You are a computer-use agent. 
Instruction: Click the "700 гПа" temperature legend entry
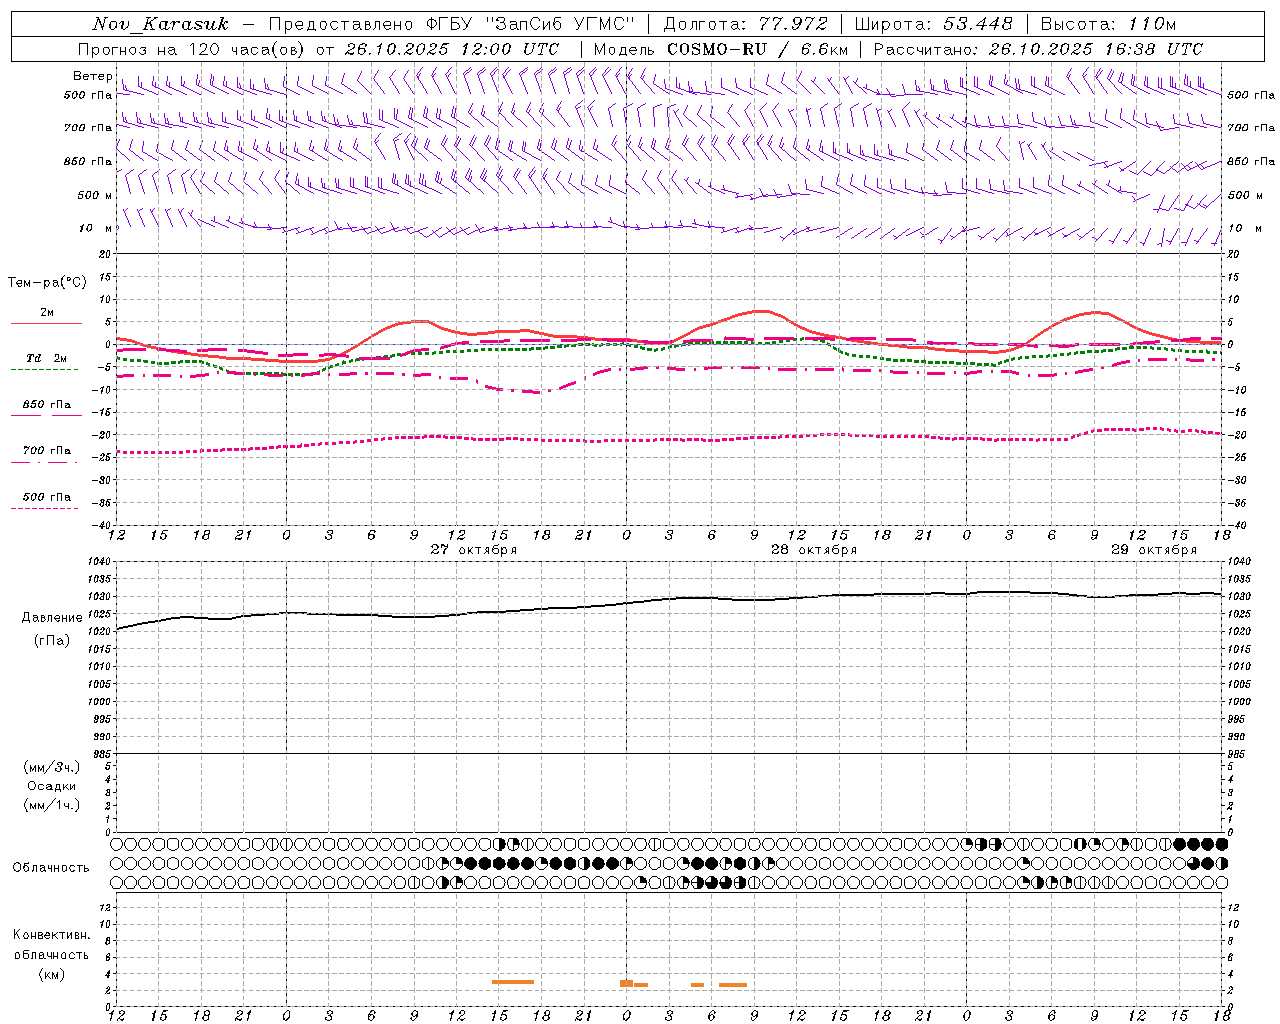(x=47, y=451)
